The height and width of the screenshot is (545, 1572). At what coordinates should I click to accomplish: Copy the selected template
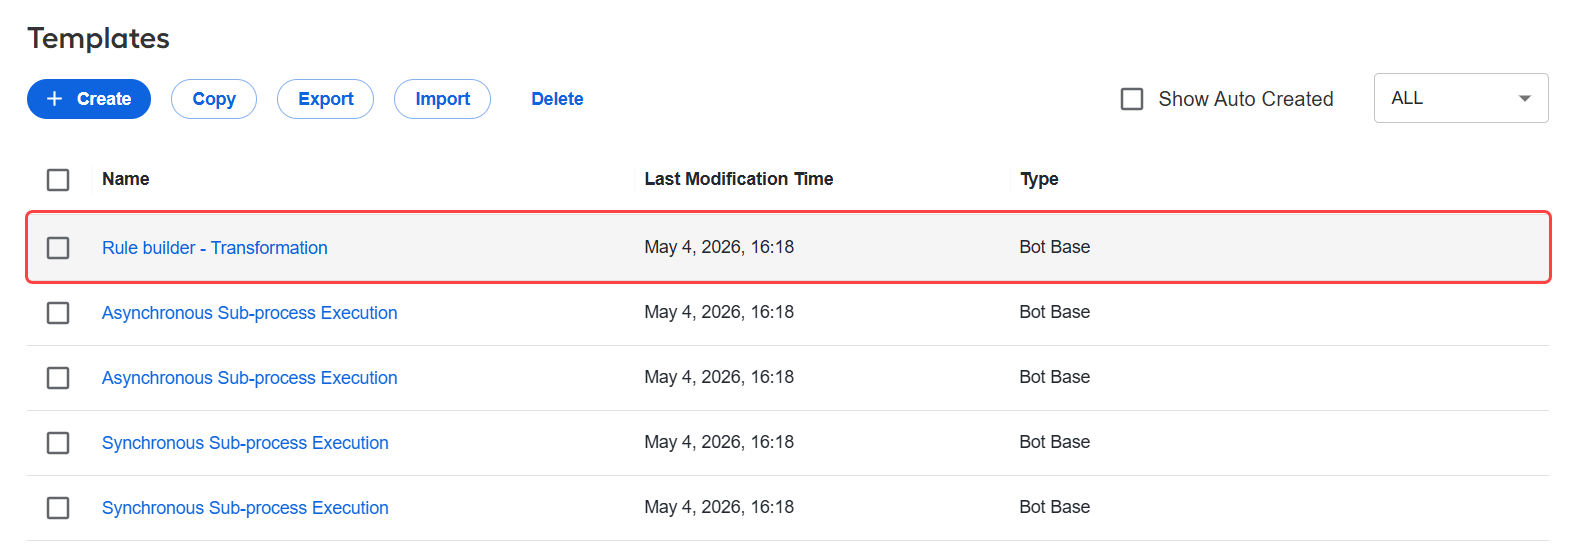214,99
